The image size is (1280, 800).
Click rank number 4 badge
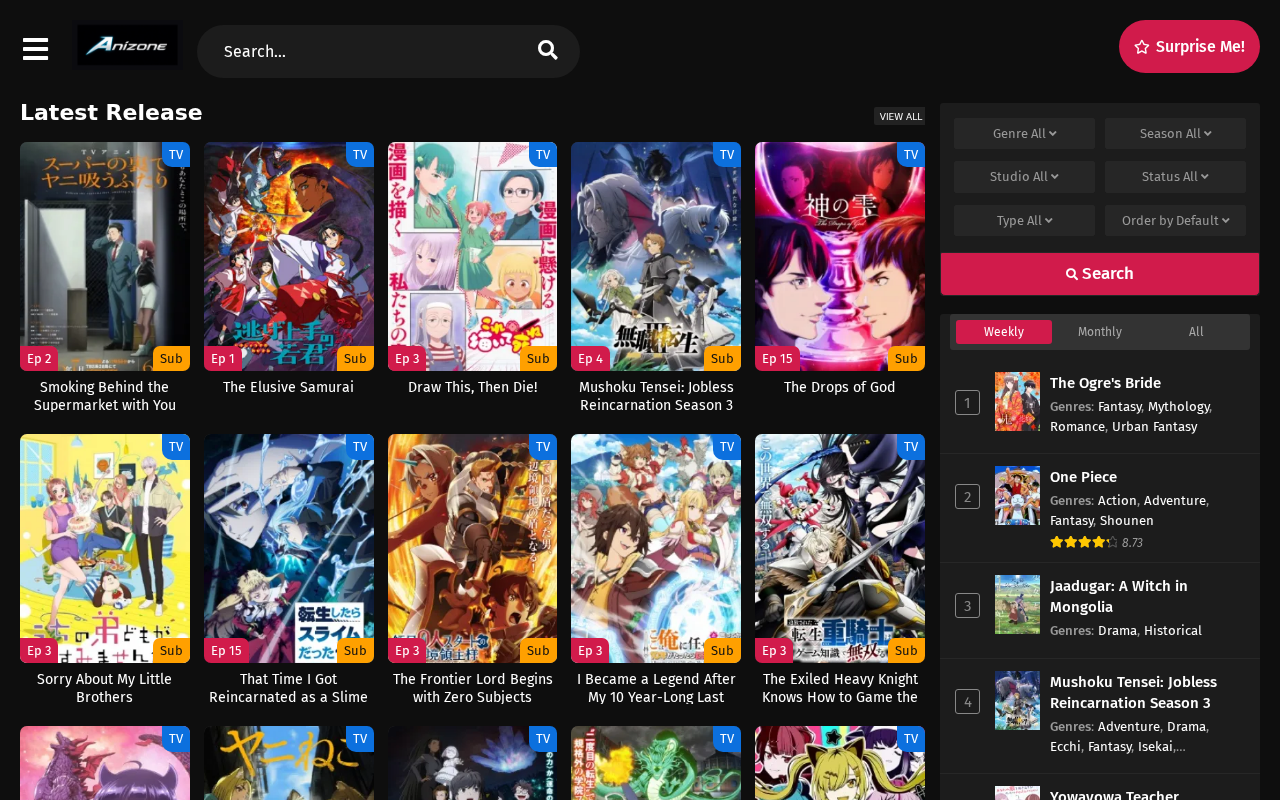(967, 702)
